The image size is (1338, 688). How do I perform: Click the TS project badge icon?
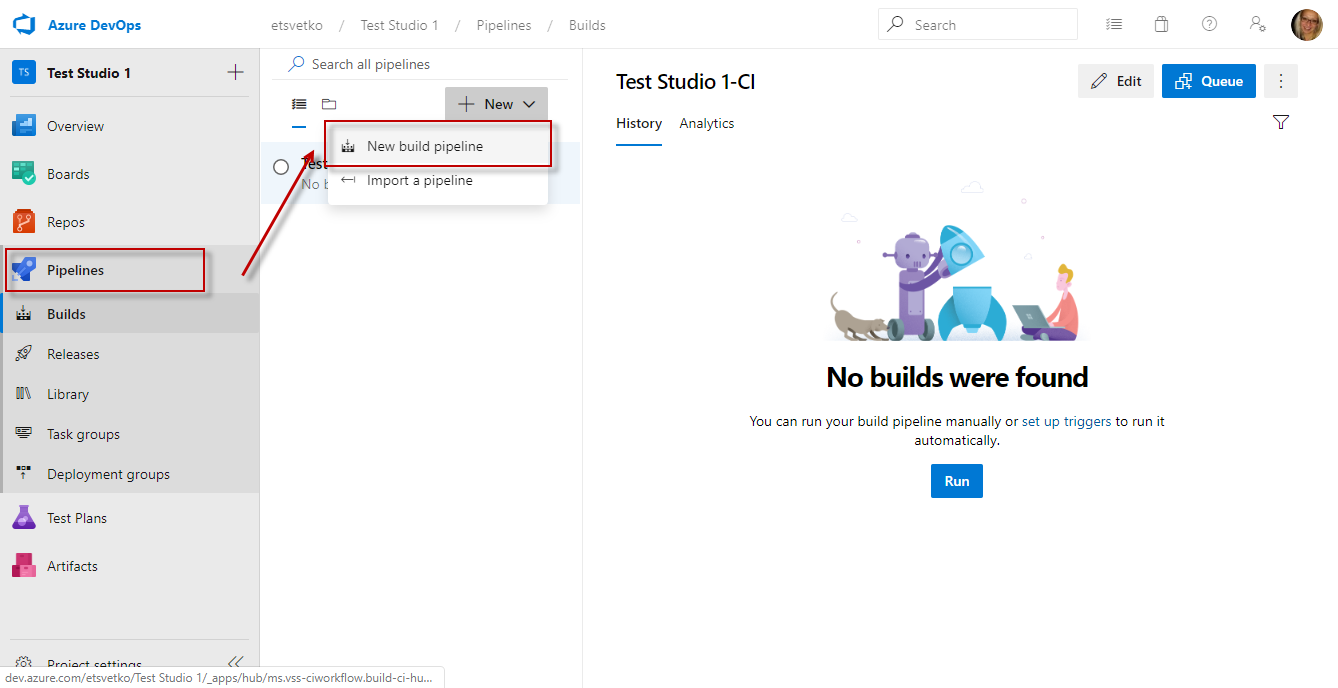(24, 73)
